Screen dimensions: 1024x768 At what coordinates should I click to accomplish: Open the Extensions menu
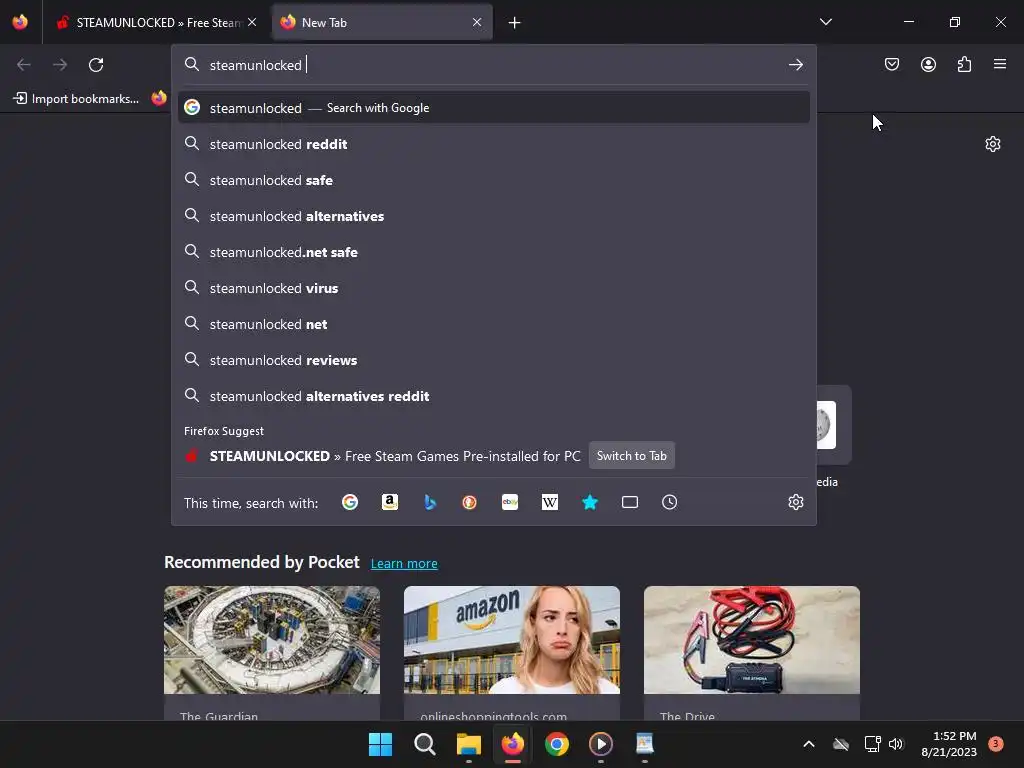[x=965, y=64]
